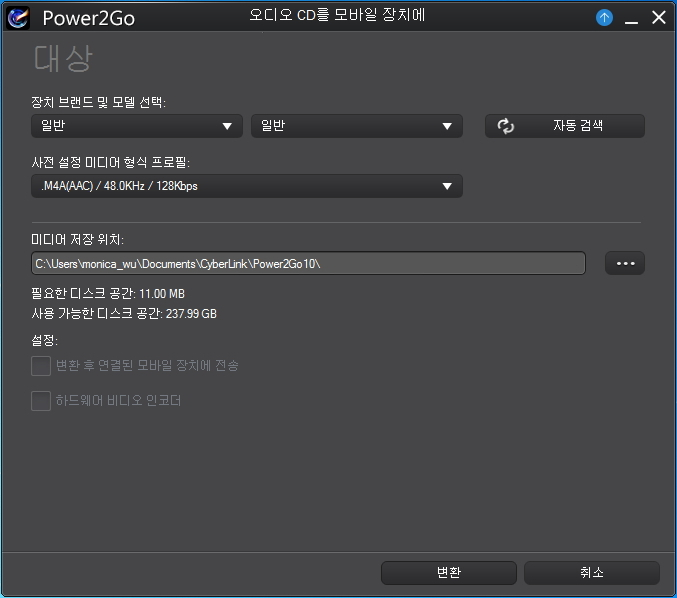Image resolution: width=677 pixels, height=598 pixels.
Task: Click the 변환 convert button
Action: pyautogui.click(x=449, y=573)
